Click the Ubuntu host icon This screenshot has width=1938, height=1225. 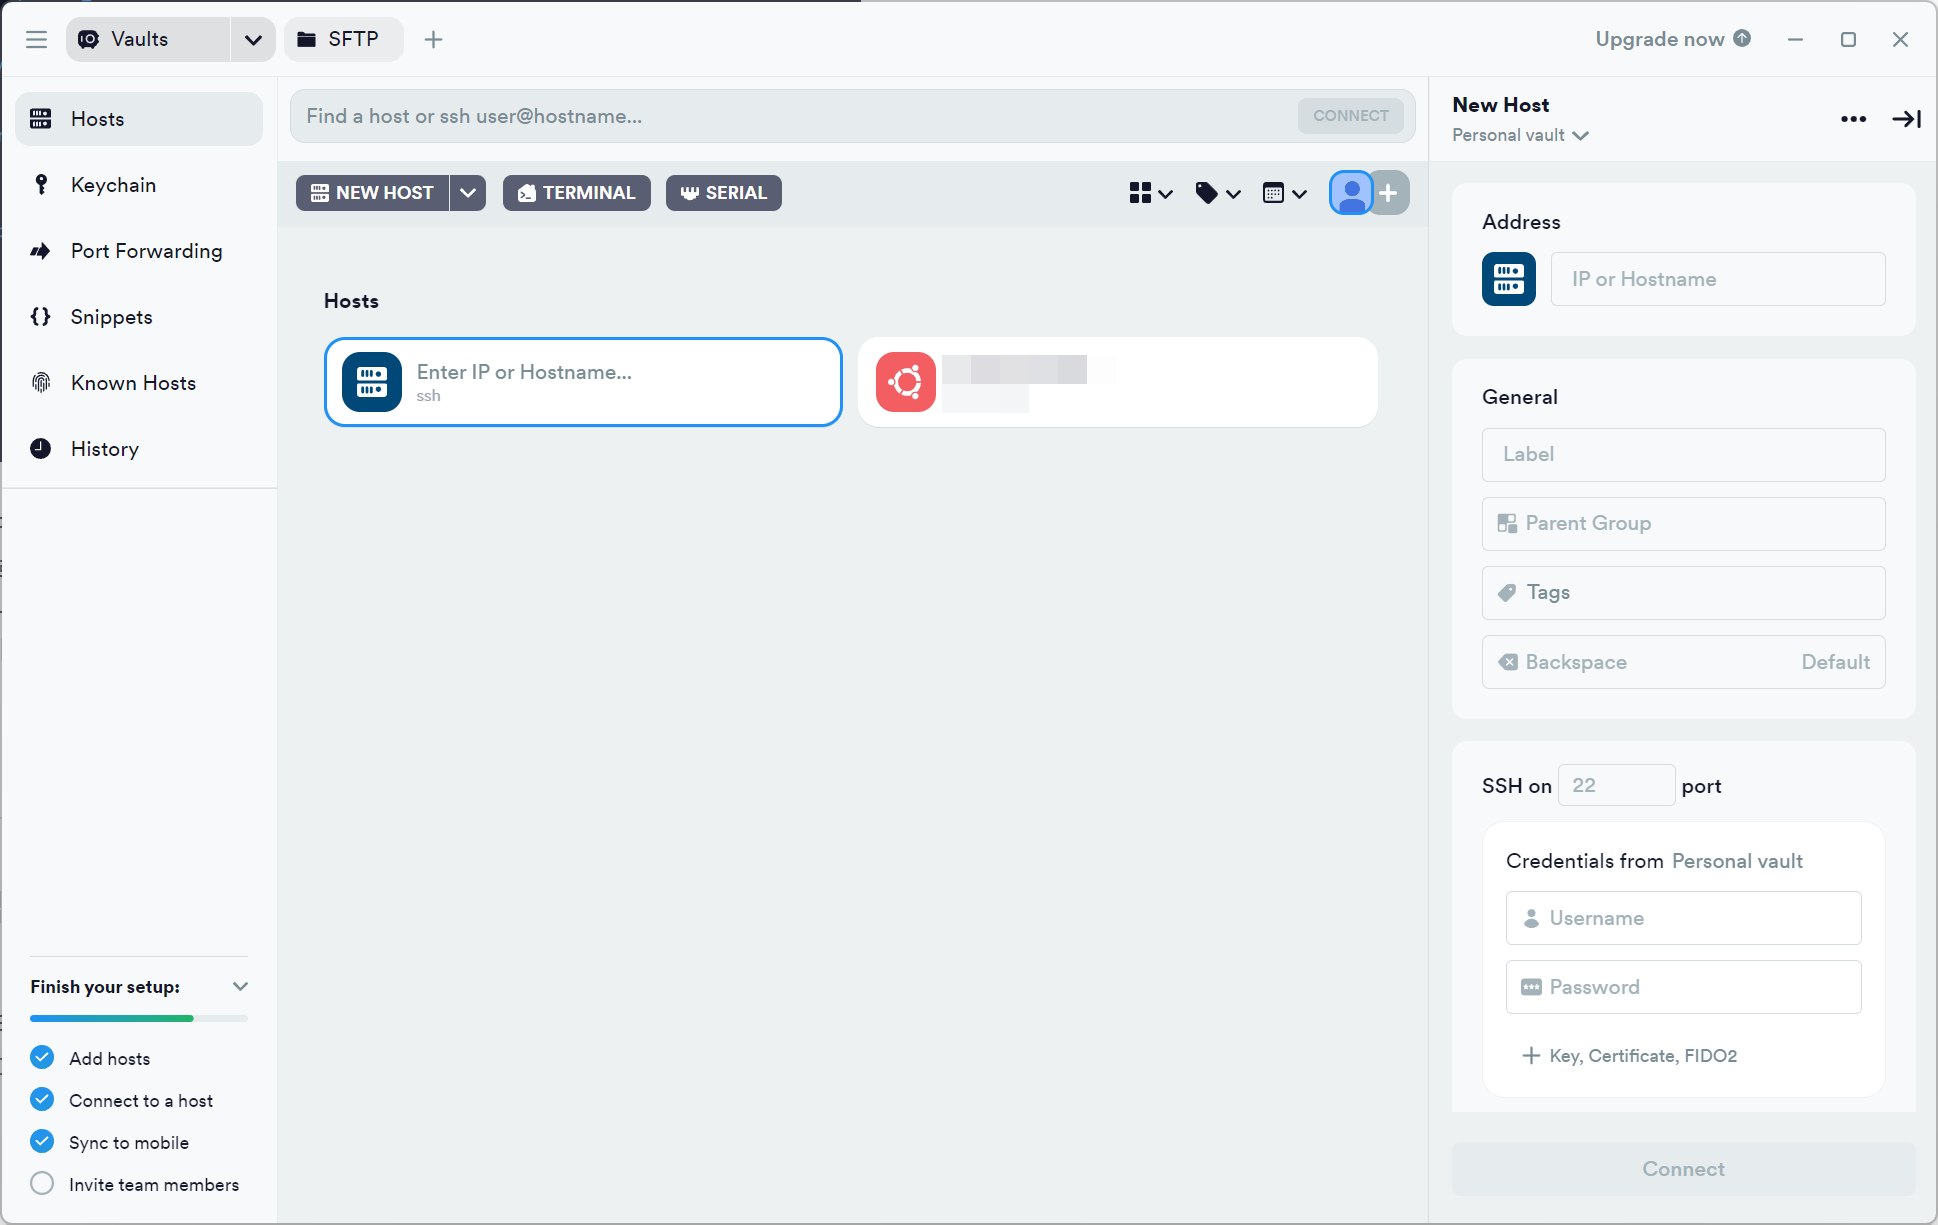pos(905,382)
